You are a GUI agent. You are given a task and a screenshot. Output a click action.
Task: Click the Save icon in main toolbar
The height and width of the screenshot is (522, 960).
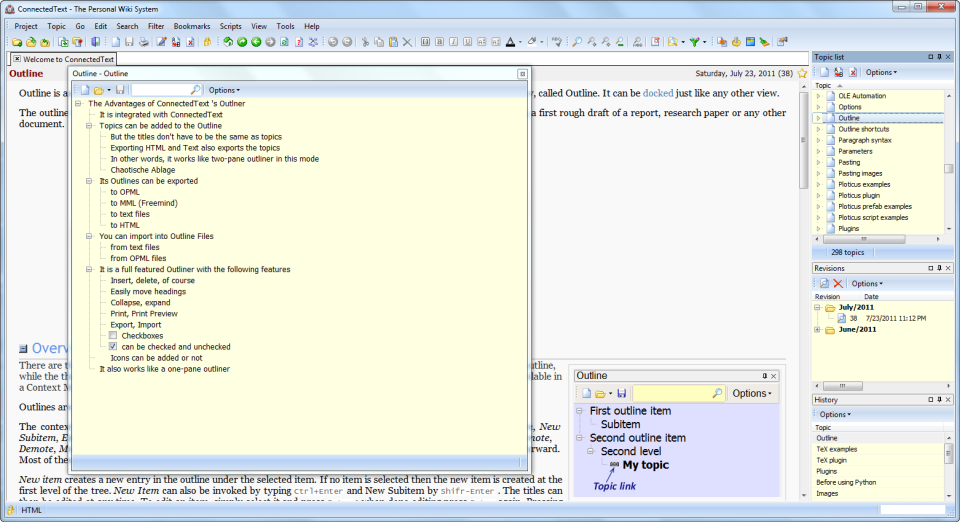129,42
